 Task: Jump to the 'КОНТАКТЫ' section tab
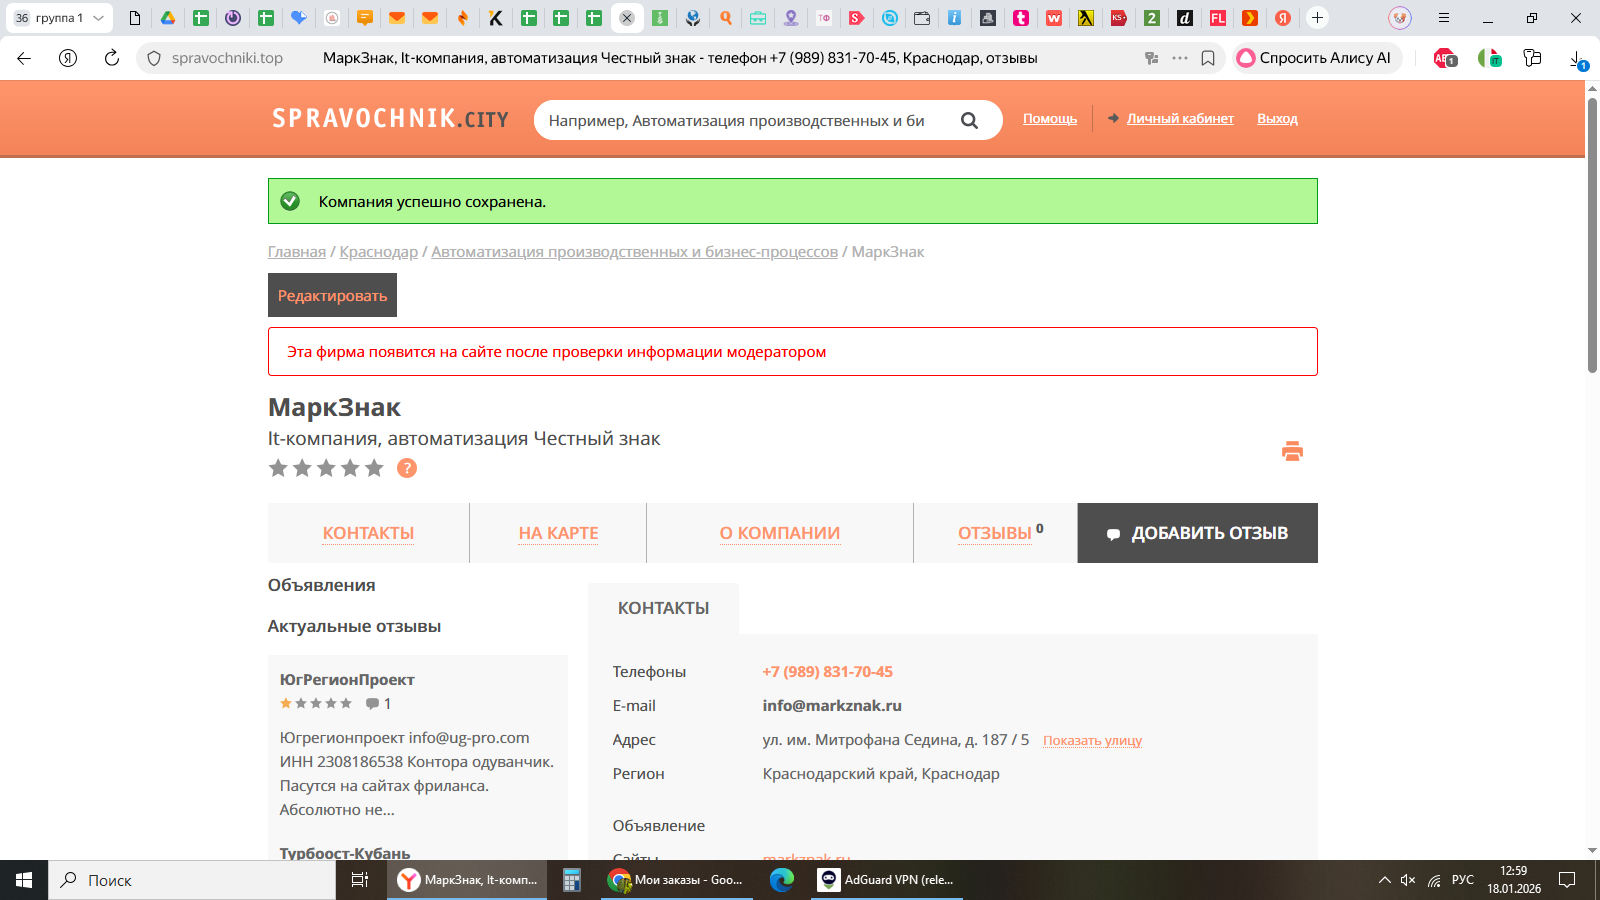368,533
